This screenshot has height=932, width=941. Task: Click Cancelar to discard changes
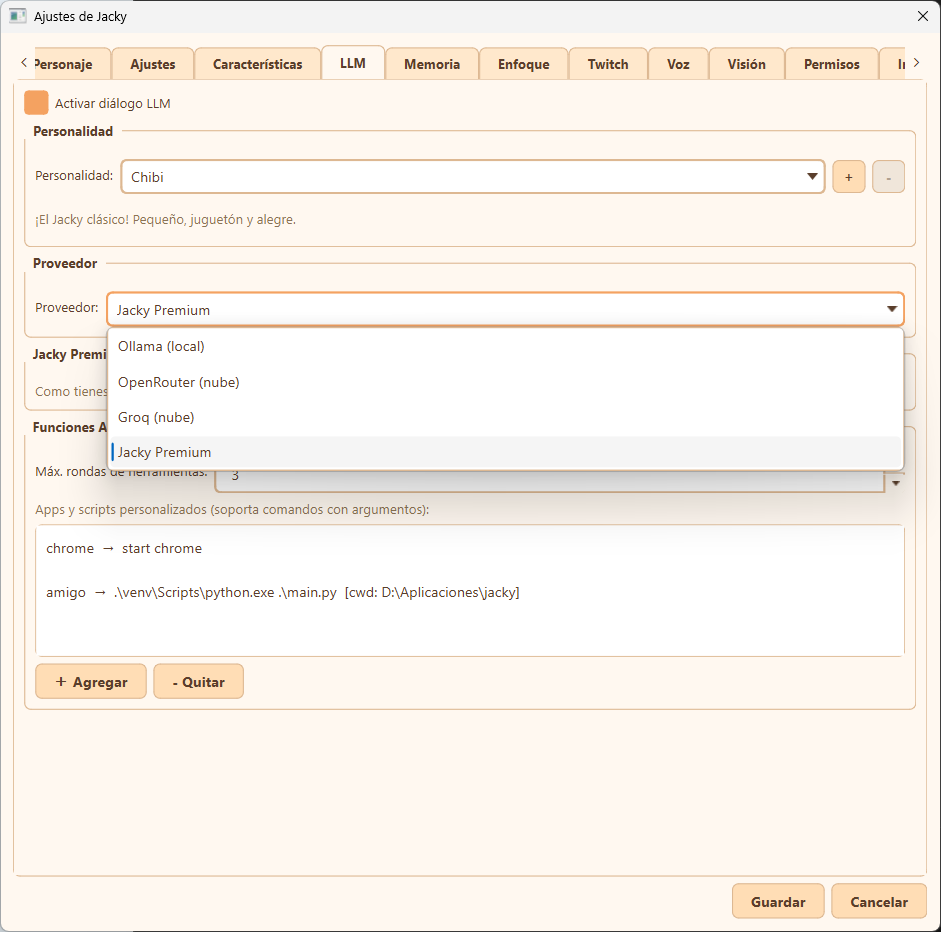point(879,901)
